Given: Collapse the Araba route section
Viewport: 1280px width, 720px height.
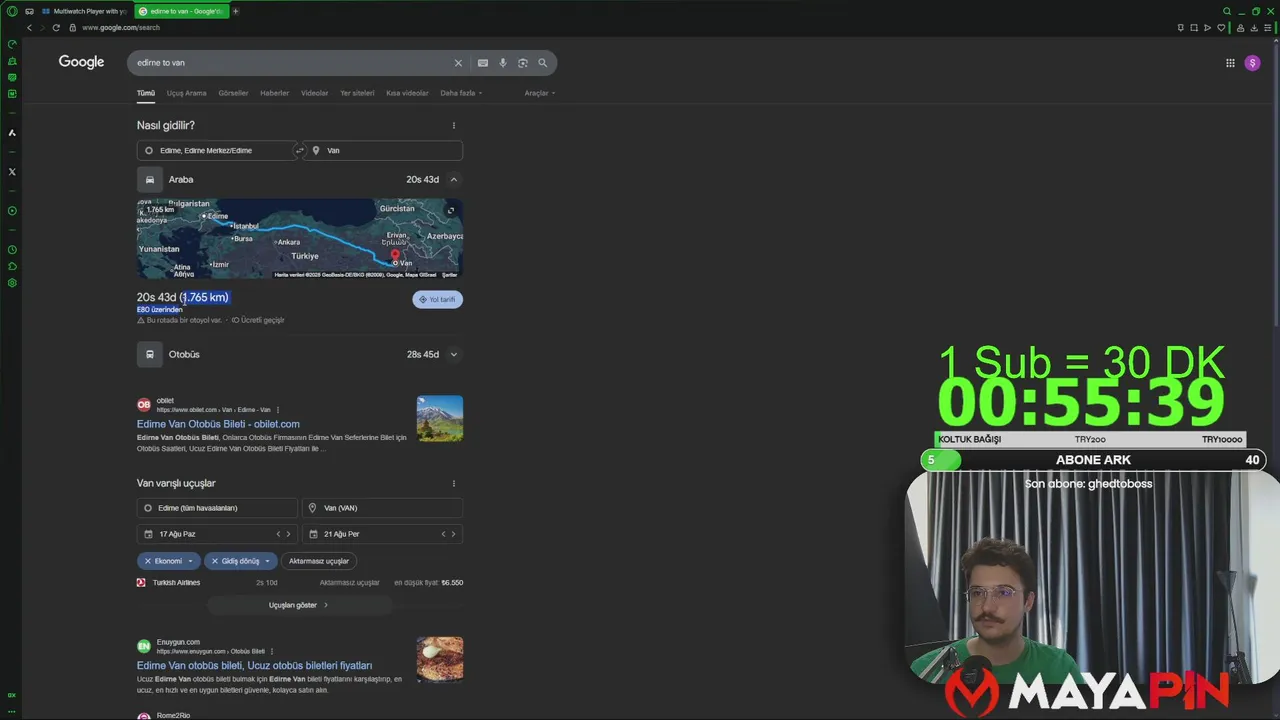Looking at the screenshot, I should 453,180.
